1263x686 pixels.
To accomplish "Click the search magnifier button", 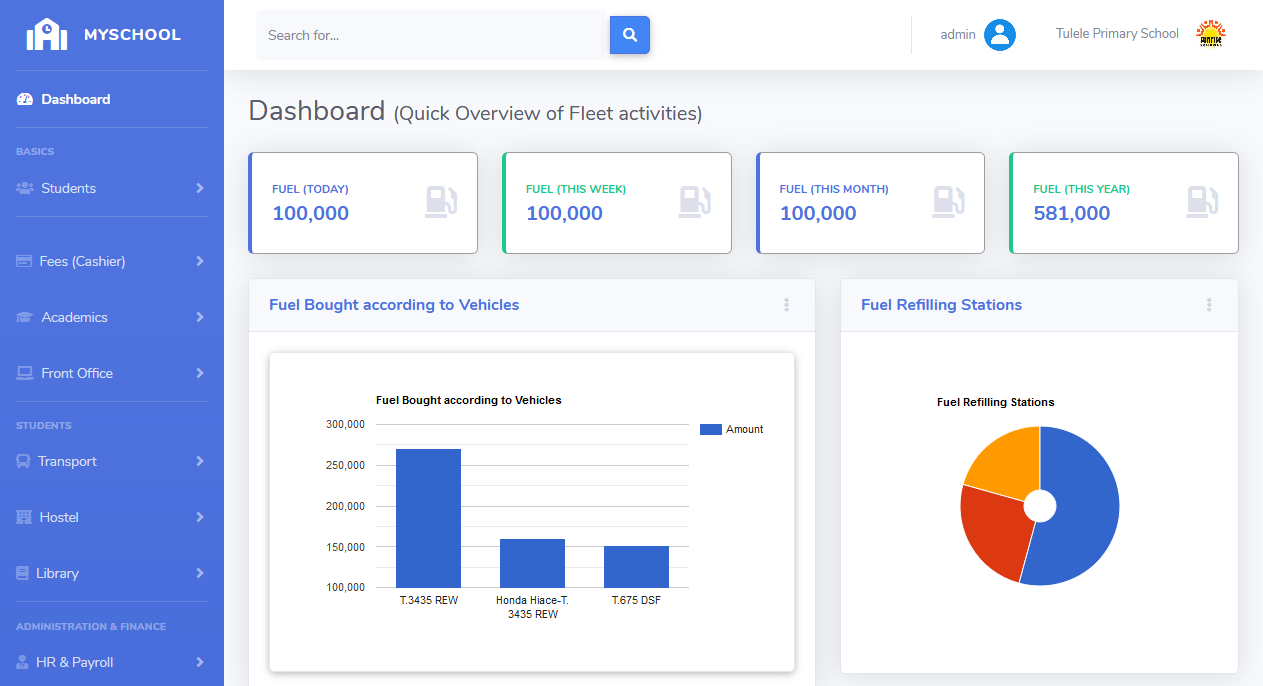I will (630, 35).
